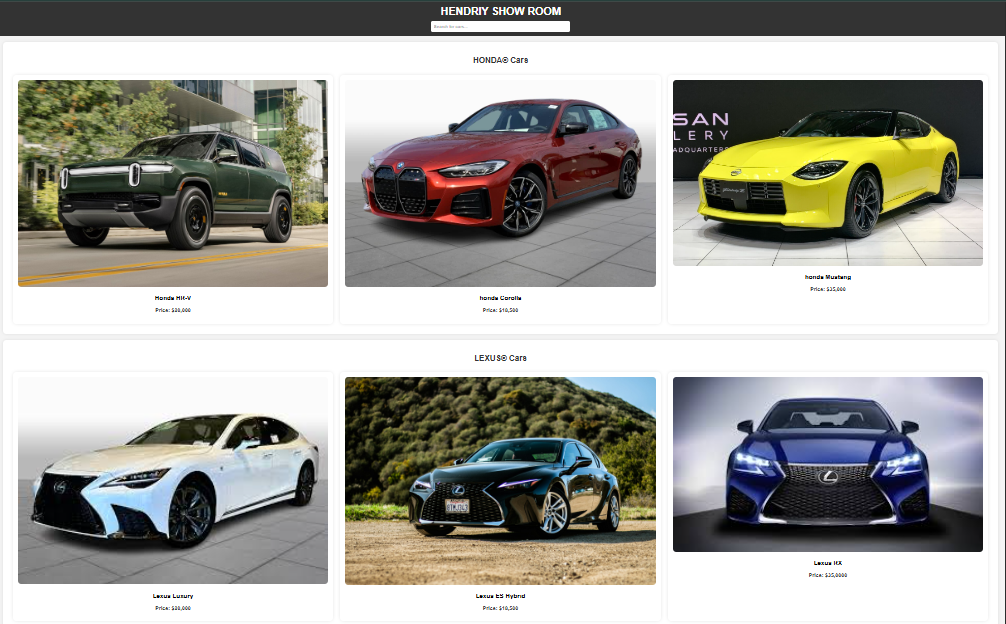
Task: Click the Lexus RX car name
Action: 827,563
